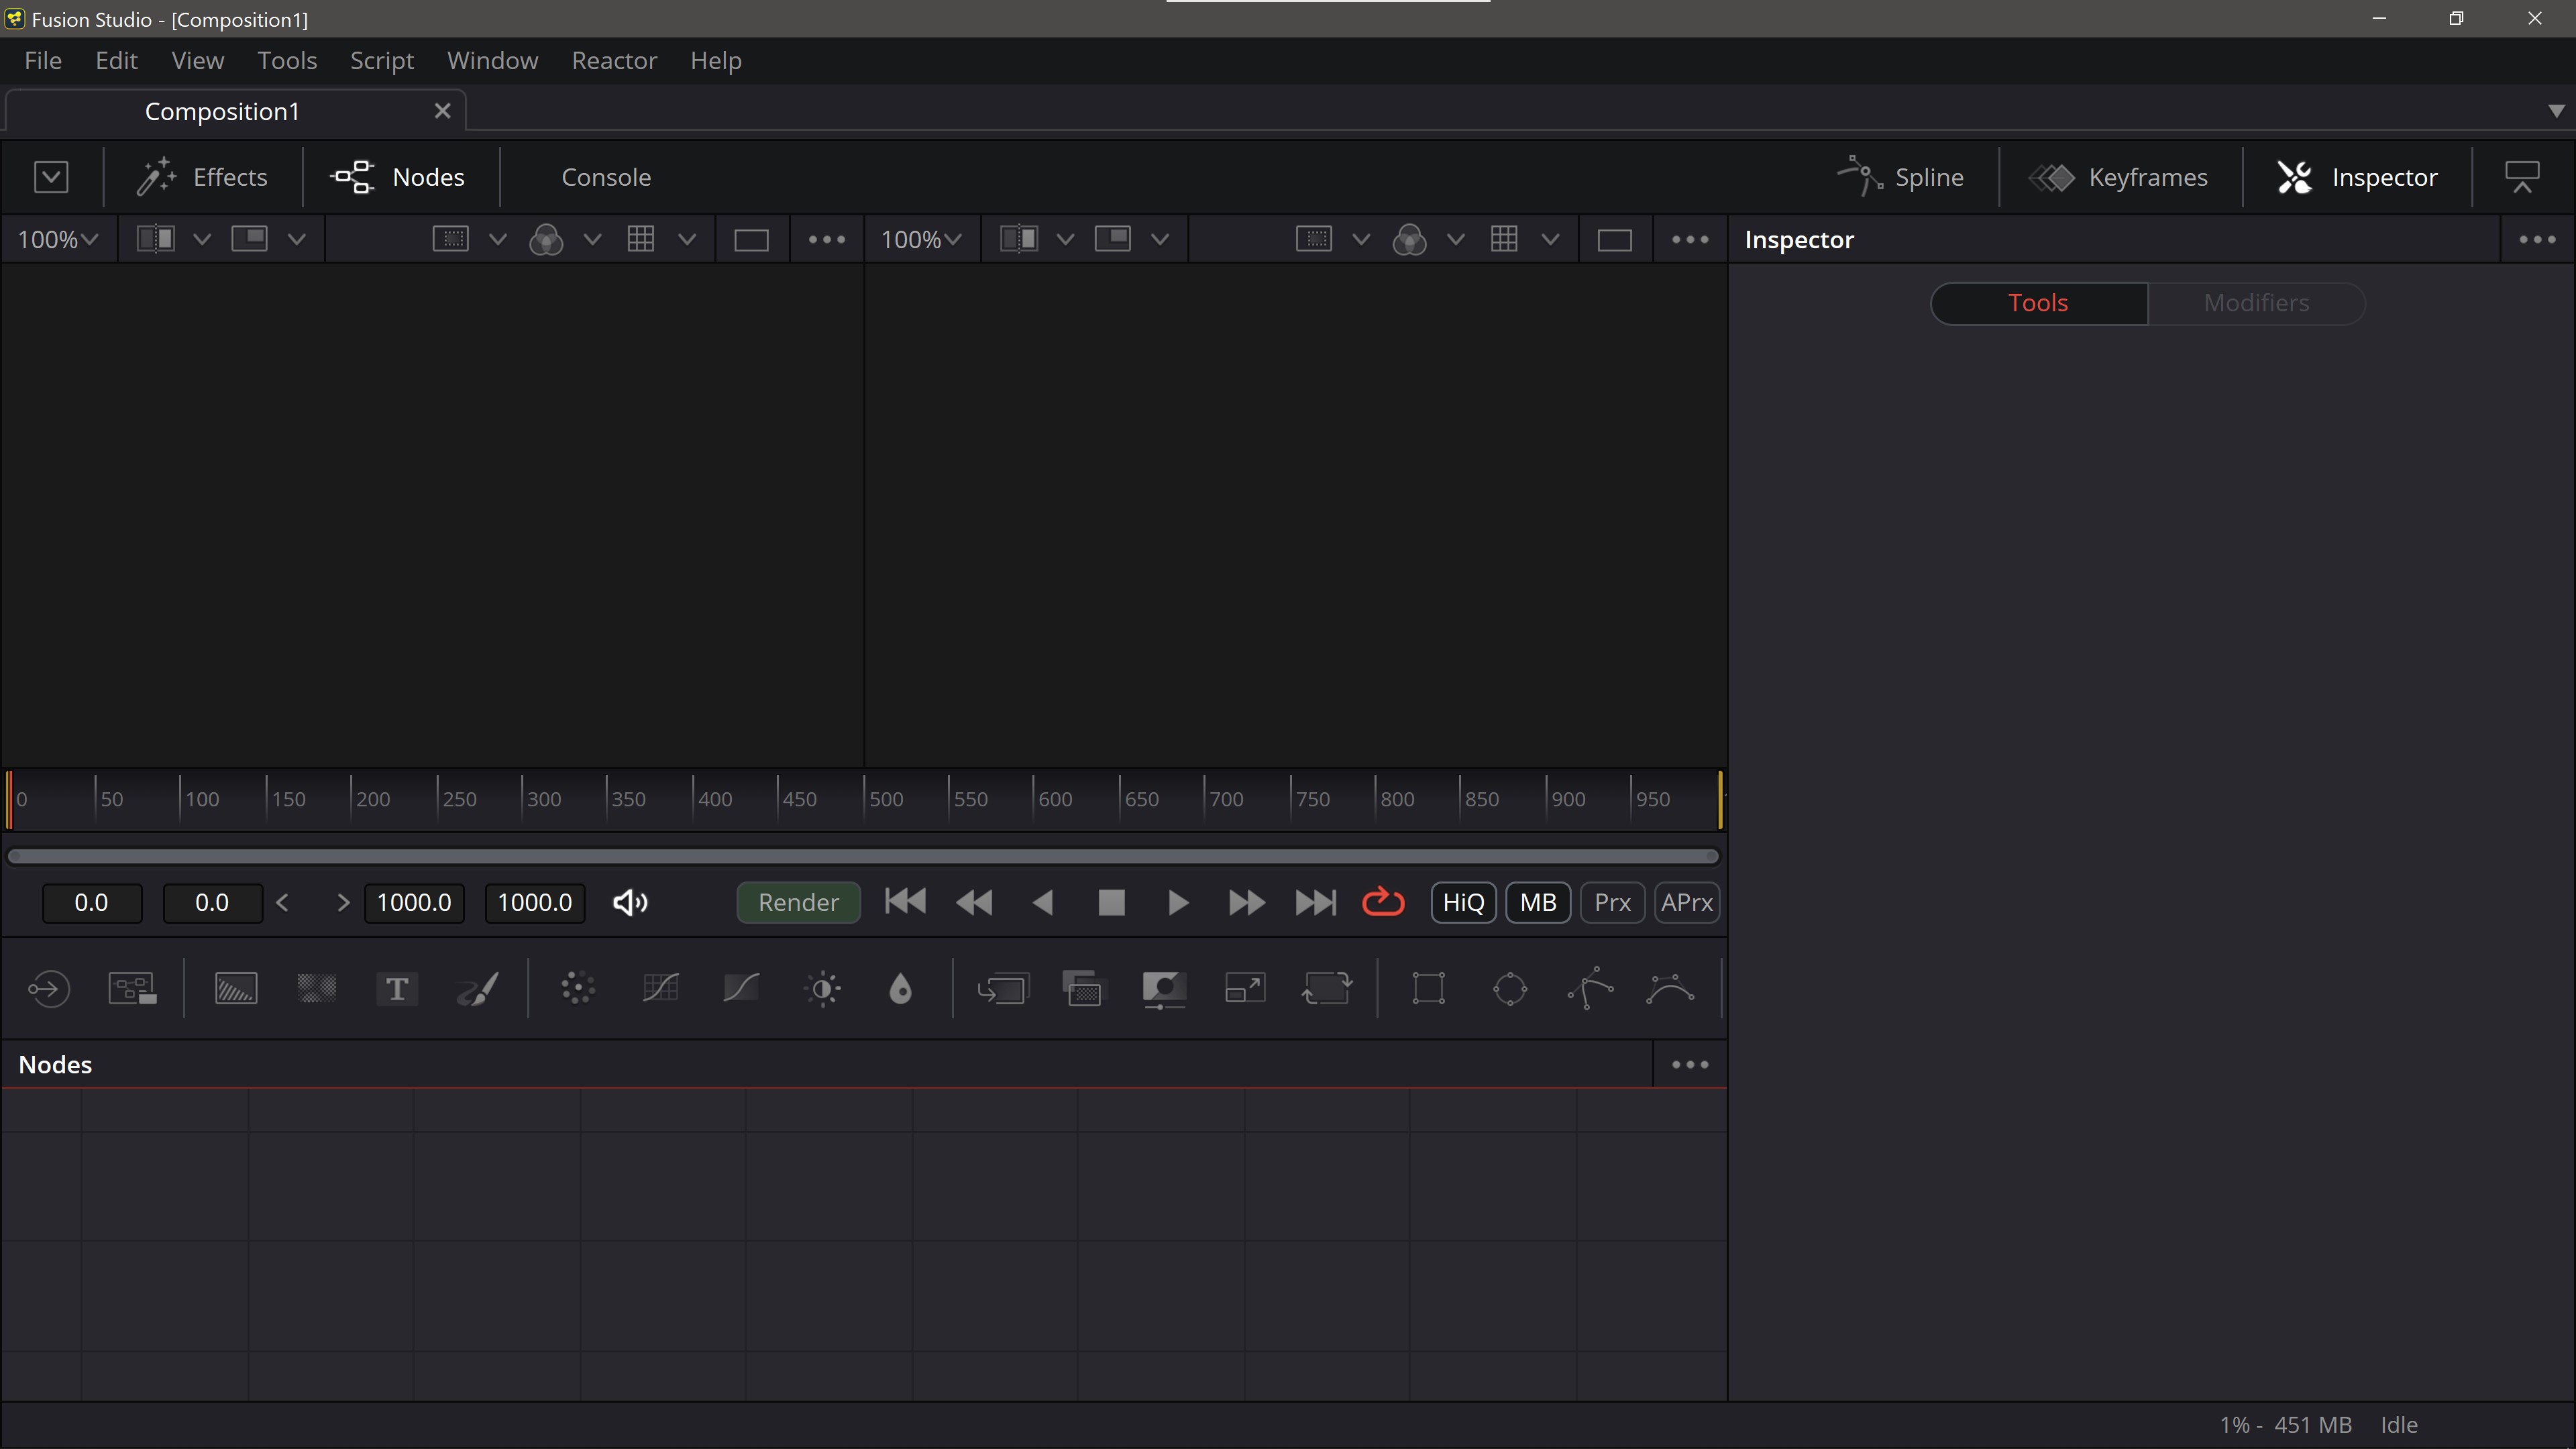Image resolution: width=2576 pixels, height=1449 pixels.
Task: Add a Color Curves node from the toolbar
Action: (660, 989)
